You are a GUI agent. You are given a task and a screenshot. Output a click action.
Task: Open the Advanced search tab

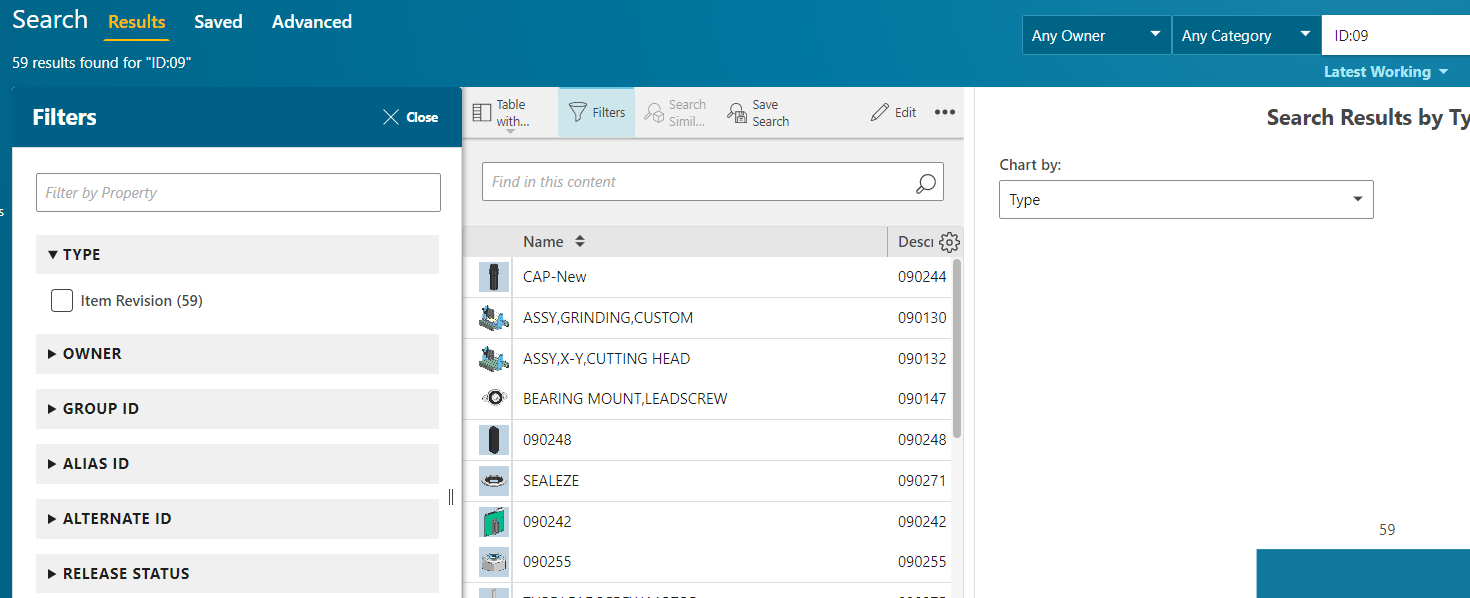[311, 21]
